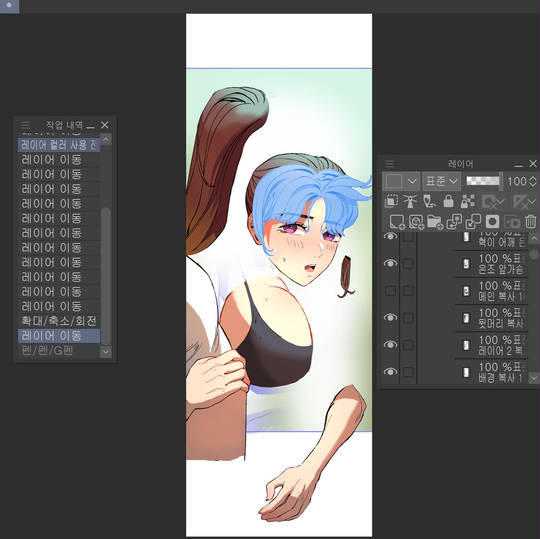Image resolution: width=540 pixels, height=539 pixels.
Task: Select the 뒷머리 복사 layer
Action: 490,318
